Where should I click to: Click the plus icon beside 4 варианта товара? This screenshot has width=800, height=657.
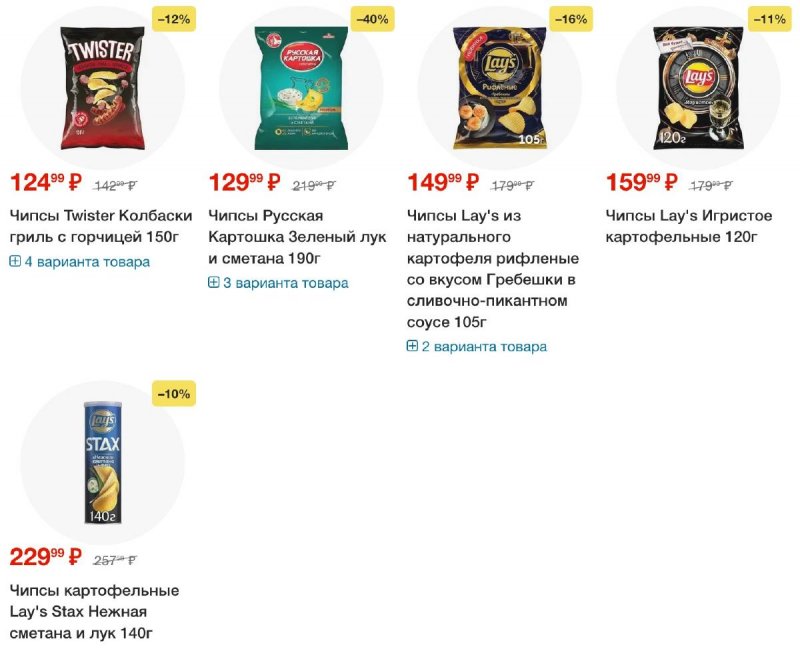pos(15,262)
